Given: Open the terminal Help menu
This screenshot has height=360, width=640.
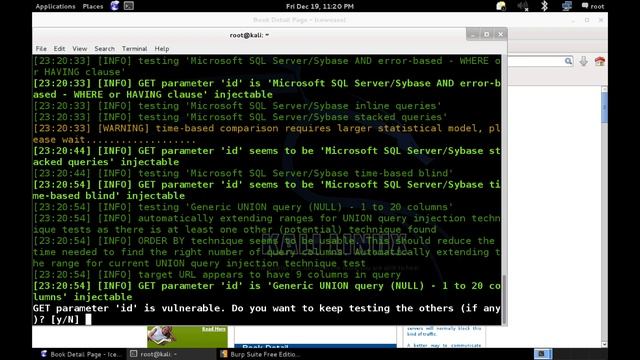Looking at the screenshot, I should pos(162,49).
